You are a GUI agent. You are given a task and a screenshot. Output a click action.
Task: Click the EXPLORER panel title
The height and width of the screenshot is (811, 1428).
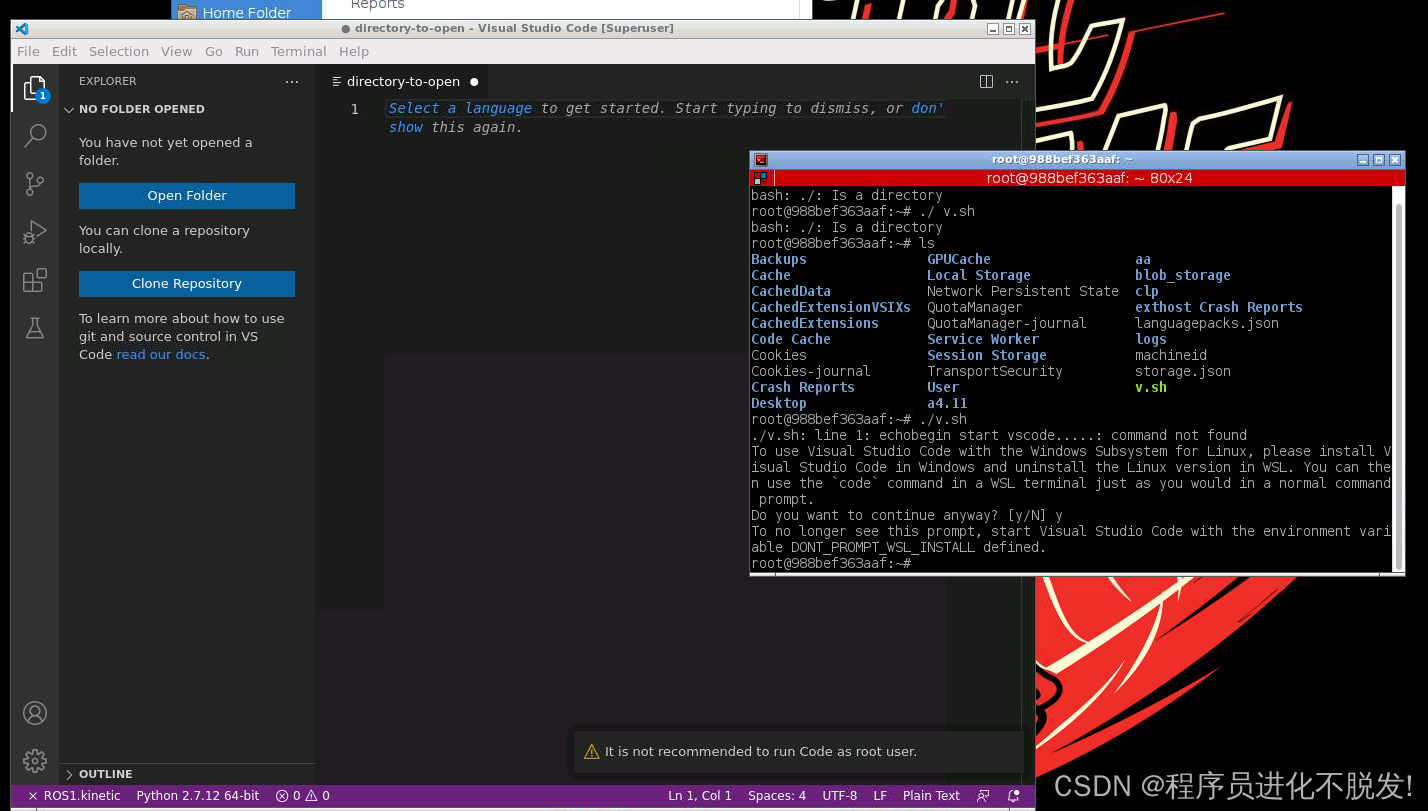pyautogui.click(x=108, y=82)
